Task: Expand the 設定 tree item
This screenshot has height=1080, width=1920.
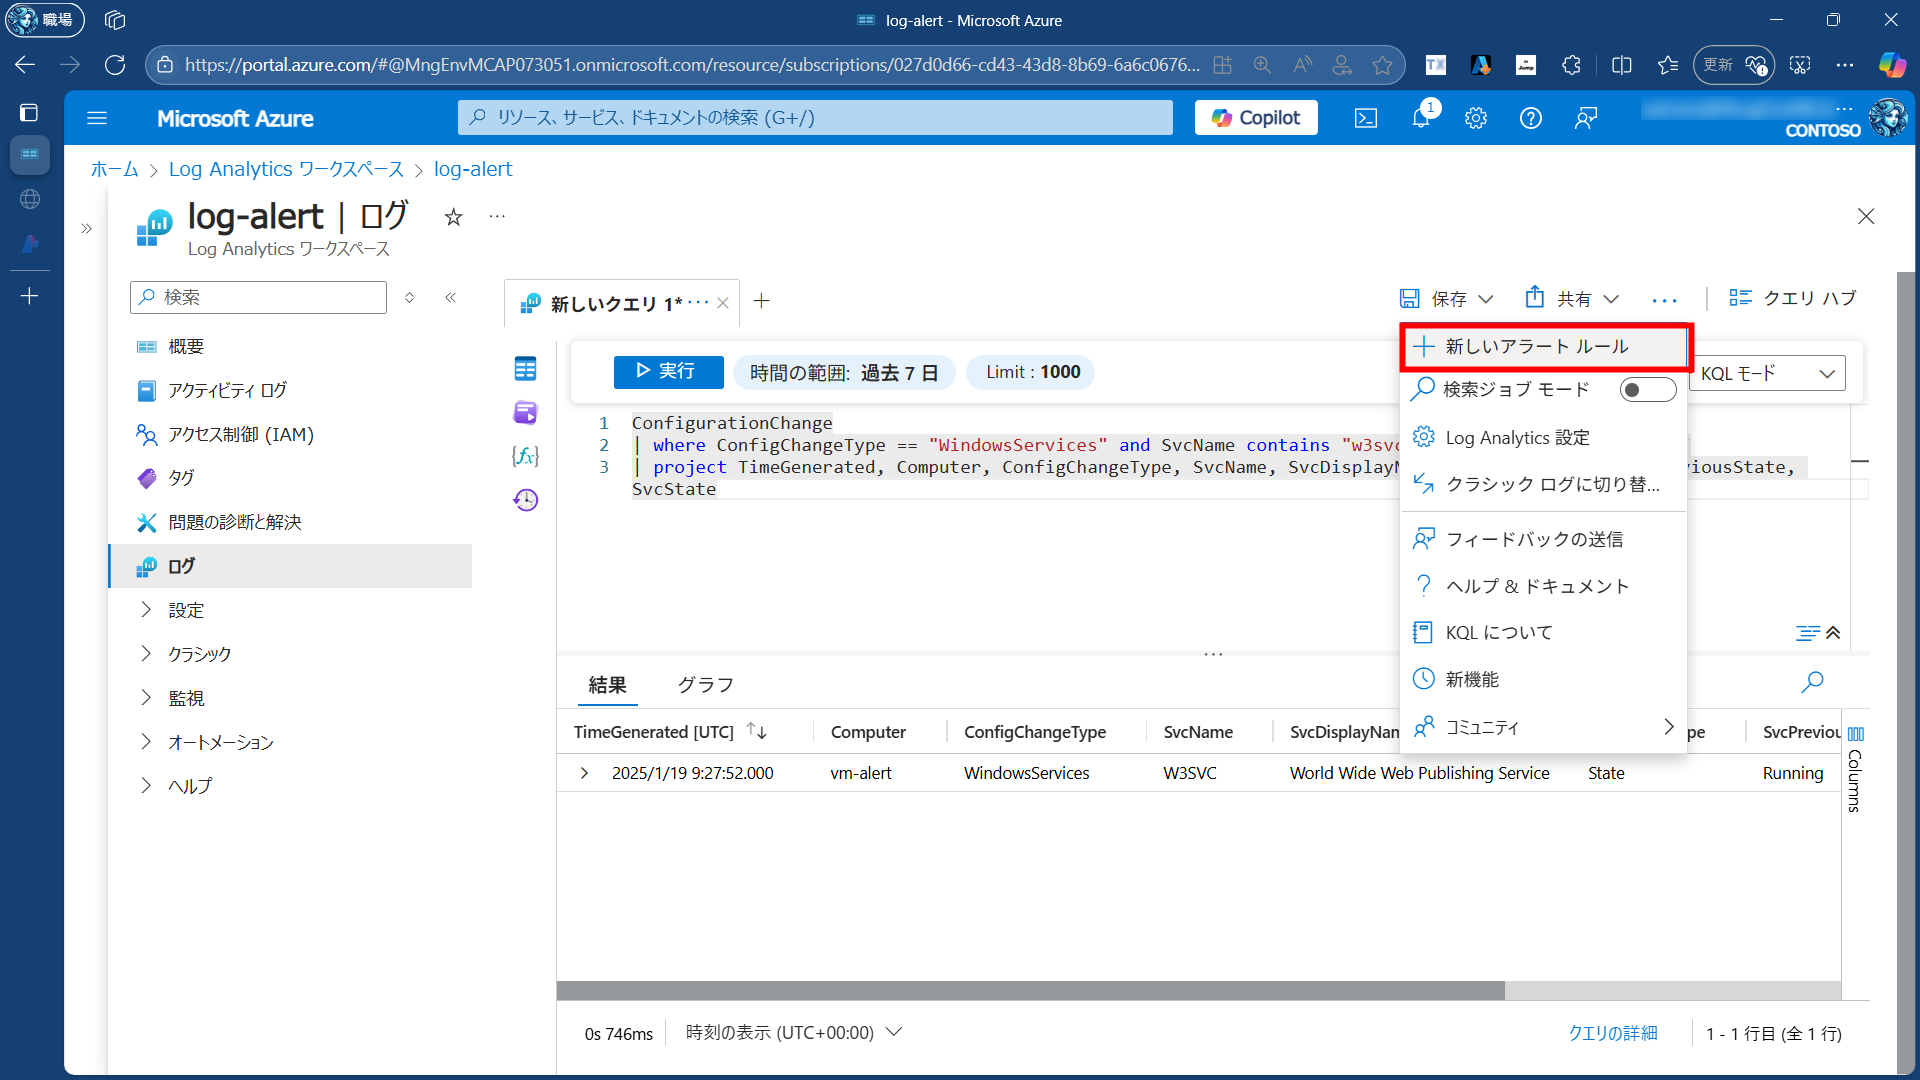Action: pos(146,610)
